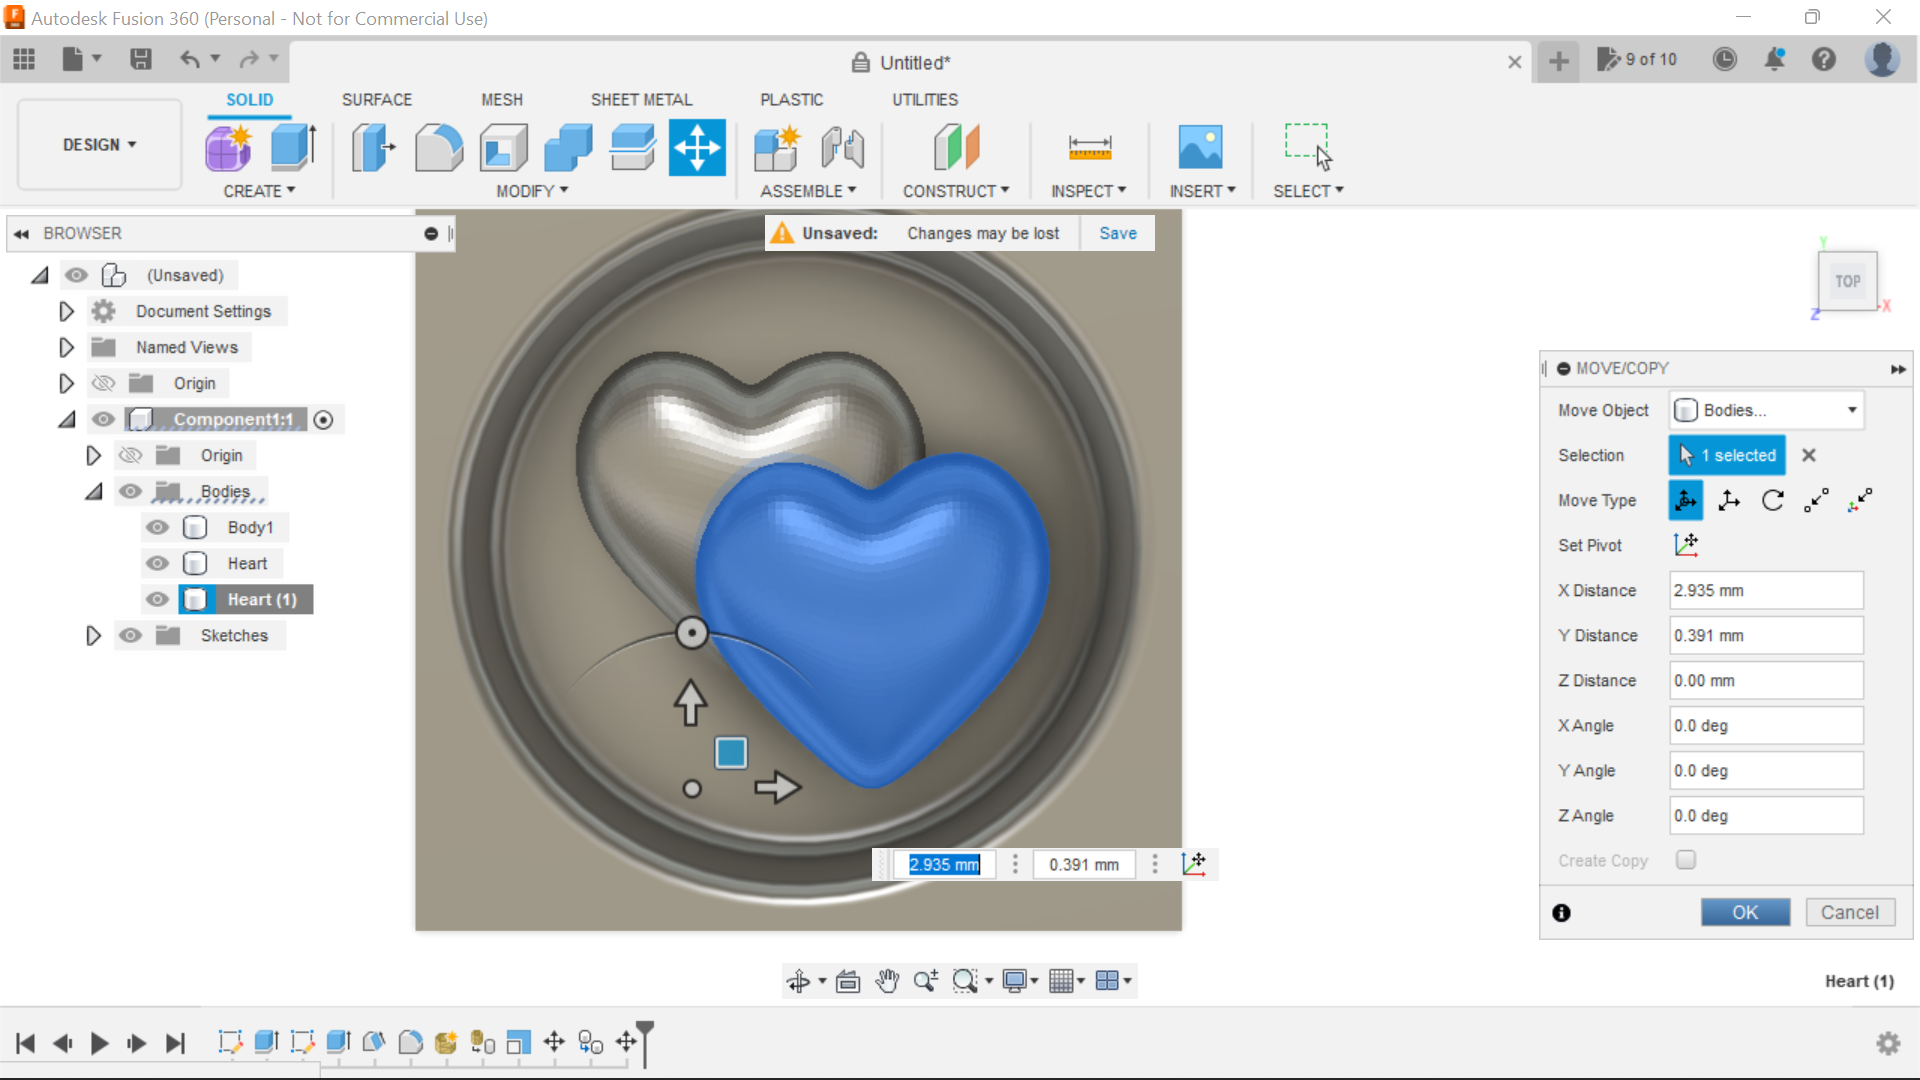
Task: Confirm the move by clicking OK
Action: (1745, 912)
